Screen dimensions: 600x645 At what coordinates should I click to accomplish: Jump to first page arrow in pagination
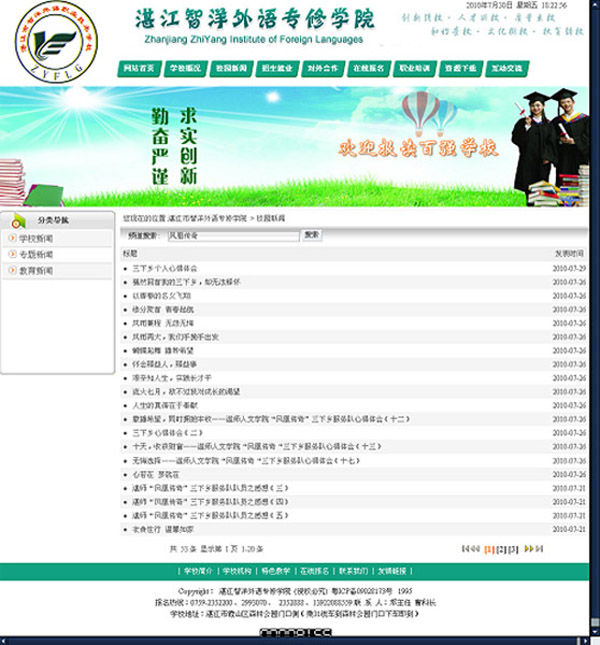tap(466, 549)
